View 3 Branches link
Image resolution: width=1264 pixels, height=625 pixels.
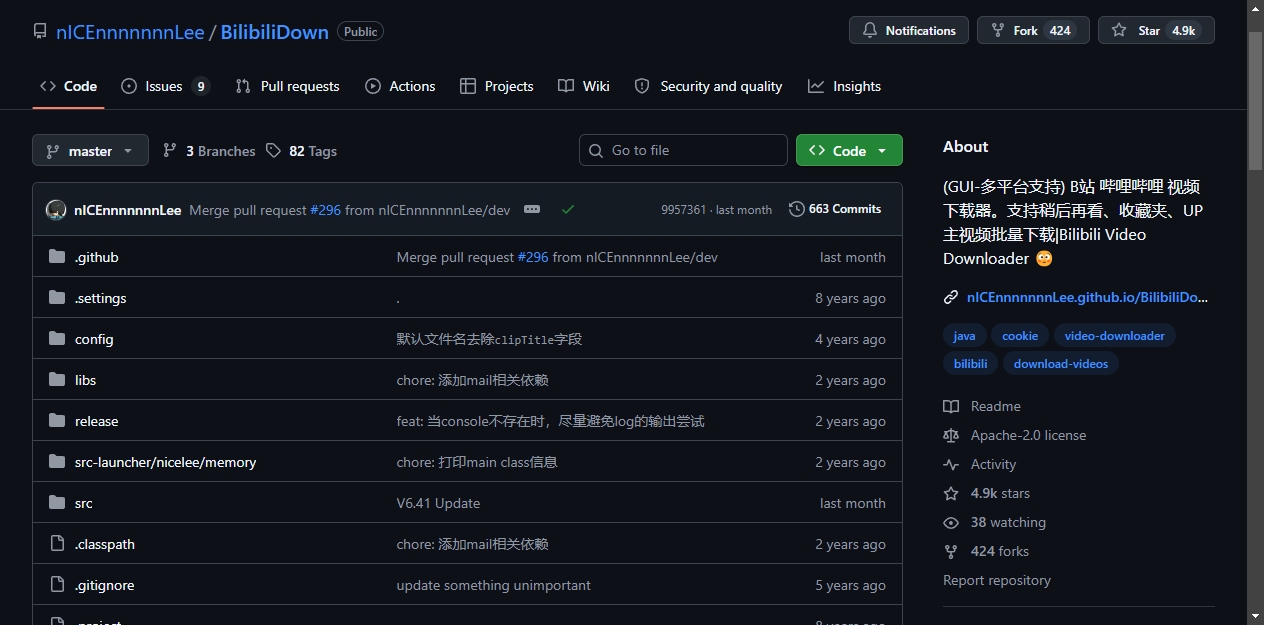coord(209,151)
